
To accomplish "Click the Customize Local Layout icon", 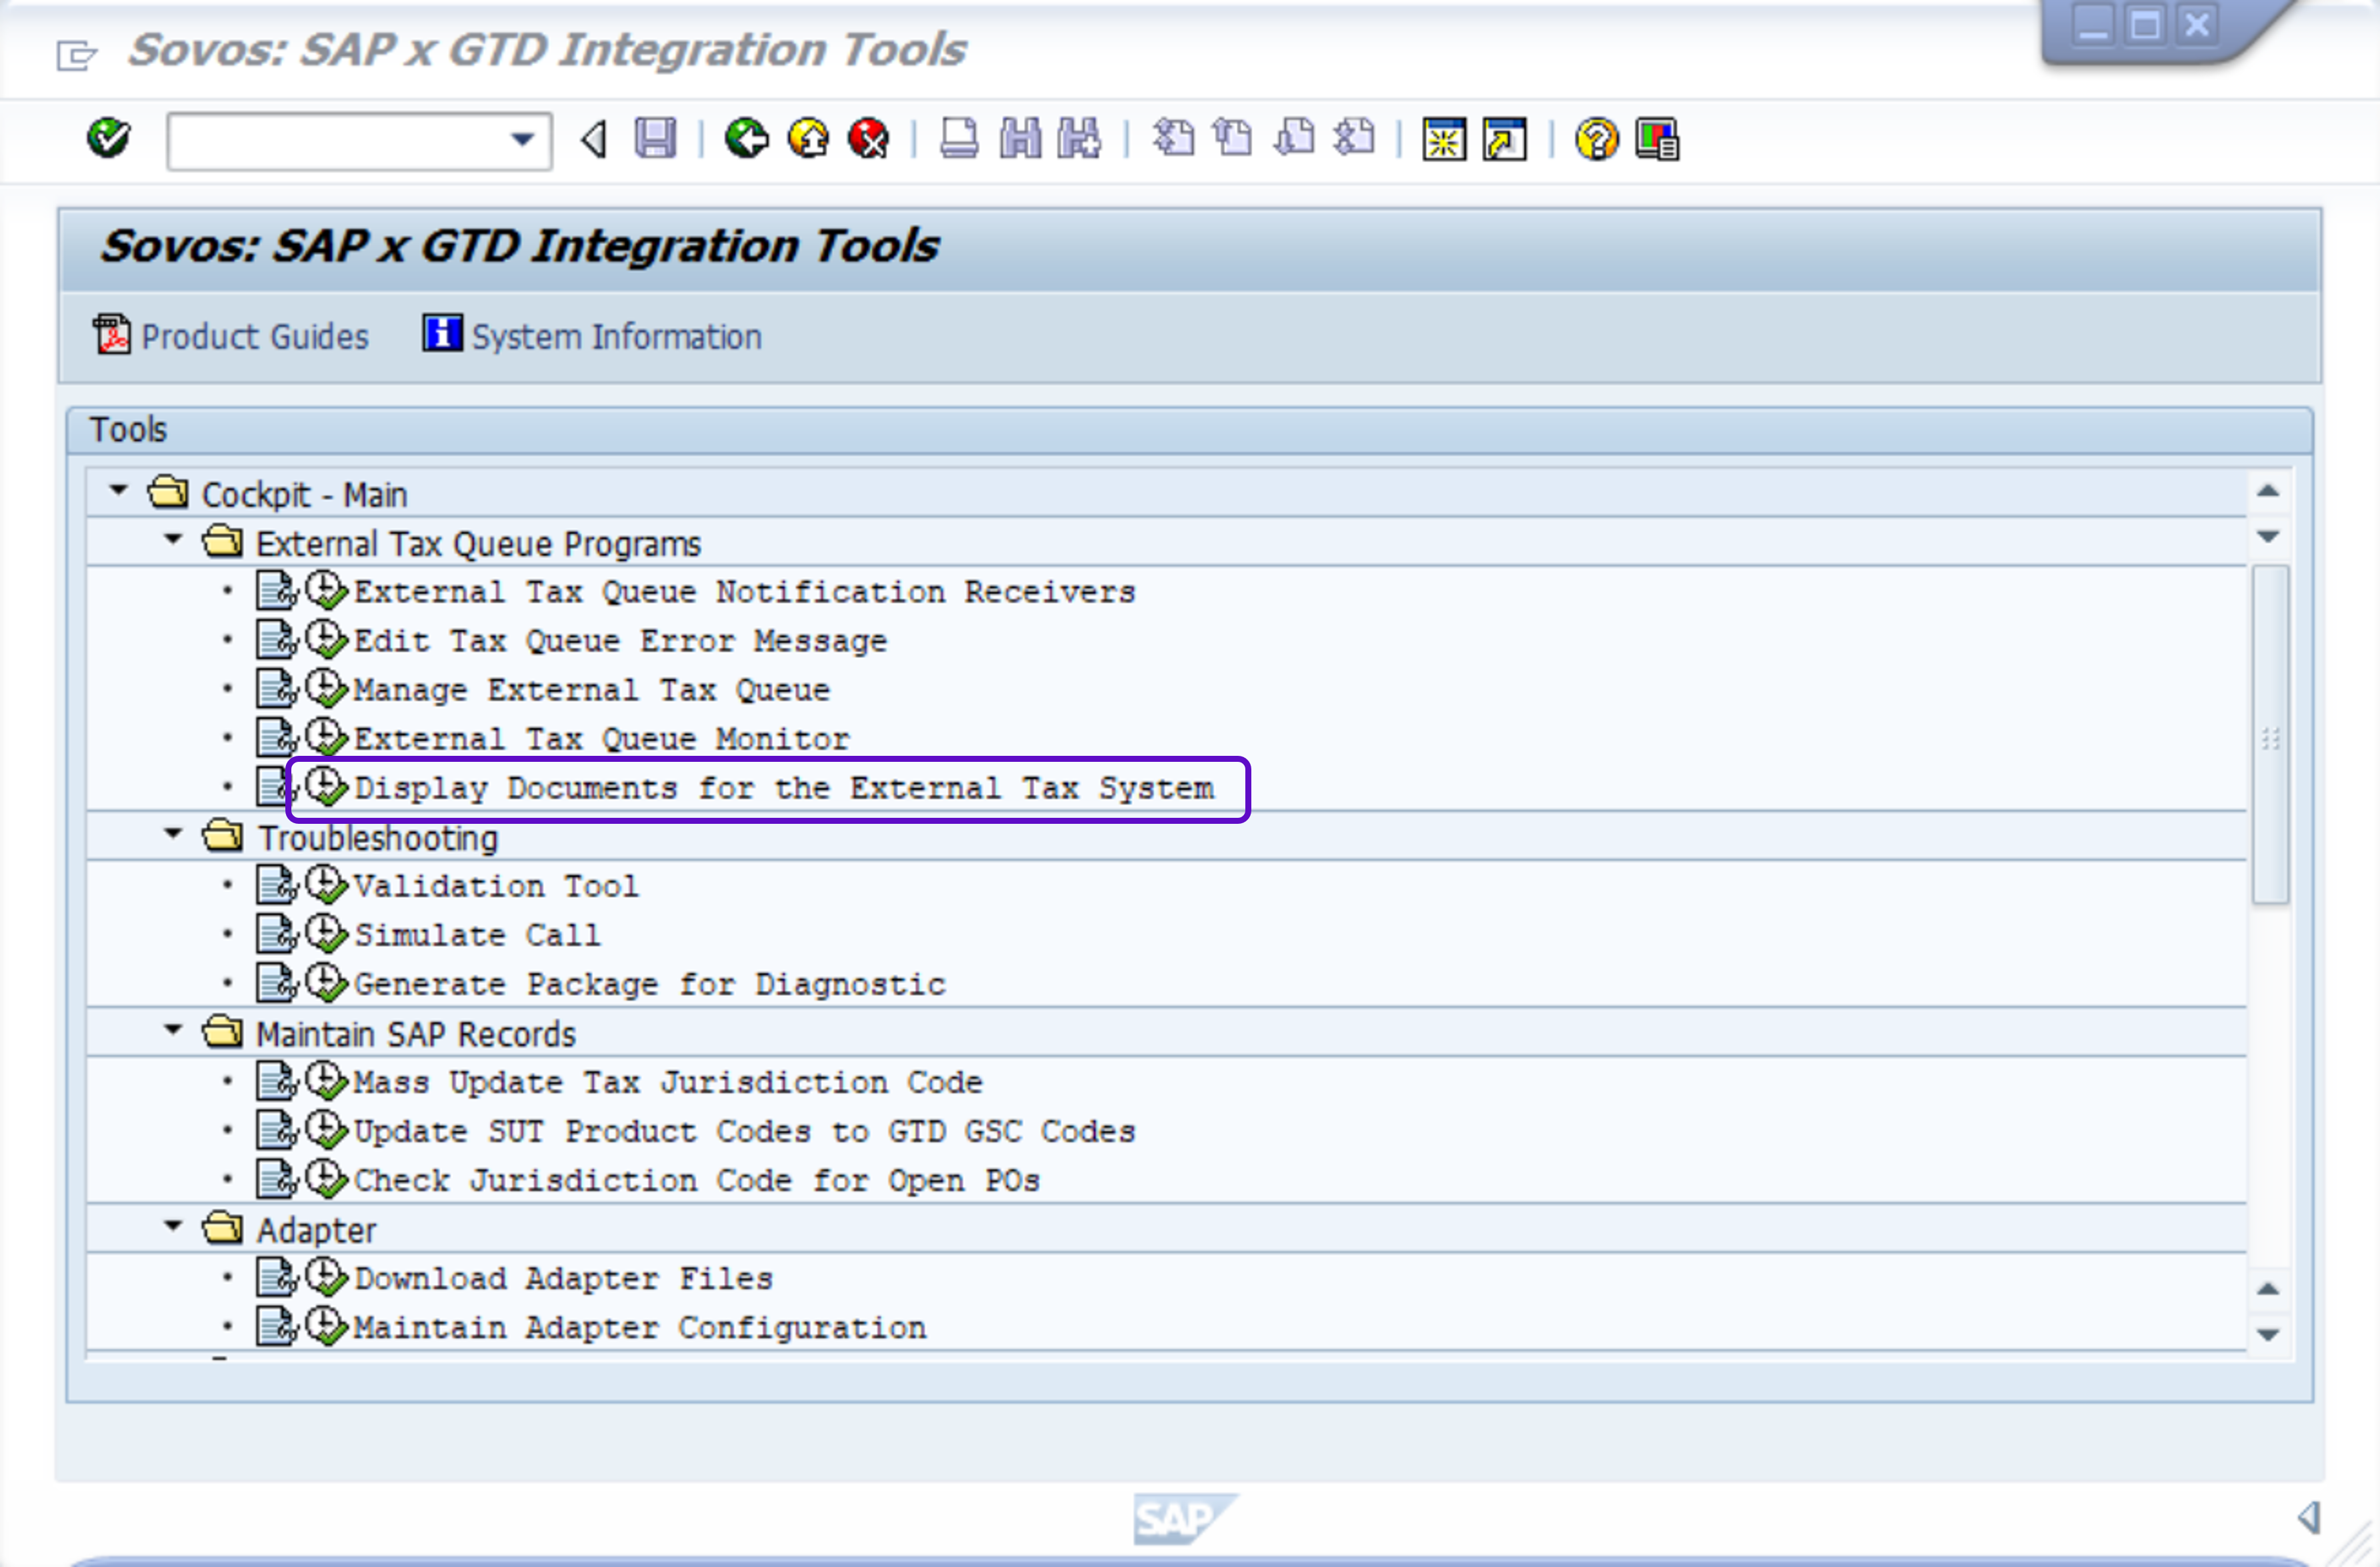I will 1657,138.
